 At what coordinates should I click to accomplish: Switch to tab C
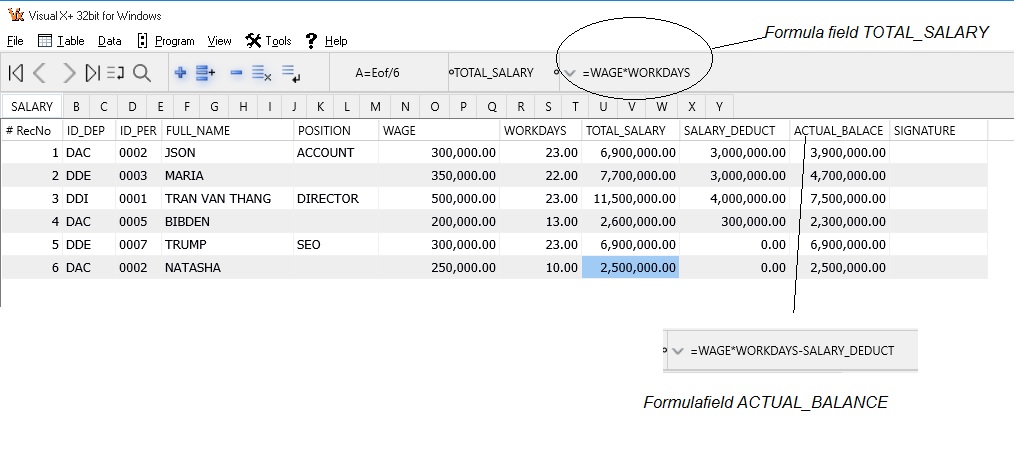(104, 106)
